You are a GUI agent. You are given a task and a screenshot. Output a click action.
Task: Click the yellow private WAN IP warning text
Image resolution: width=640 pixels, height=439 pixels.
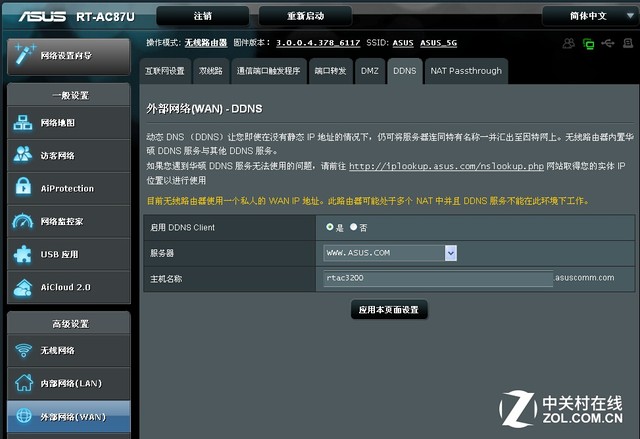(x=368, y=201)
